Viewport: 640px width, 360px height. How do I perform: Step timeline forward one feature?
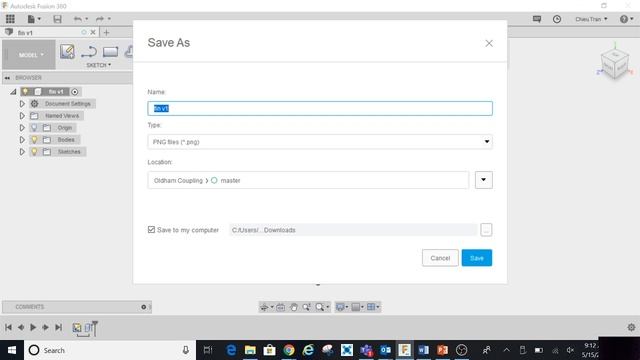tap(46, 327)
